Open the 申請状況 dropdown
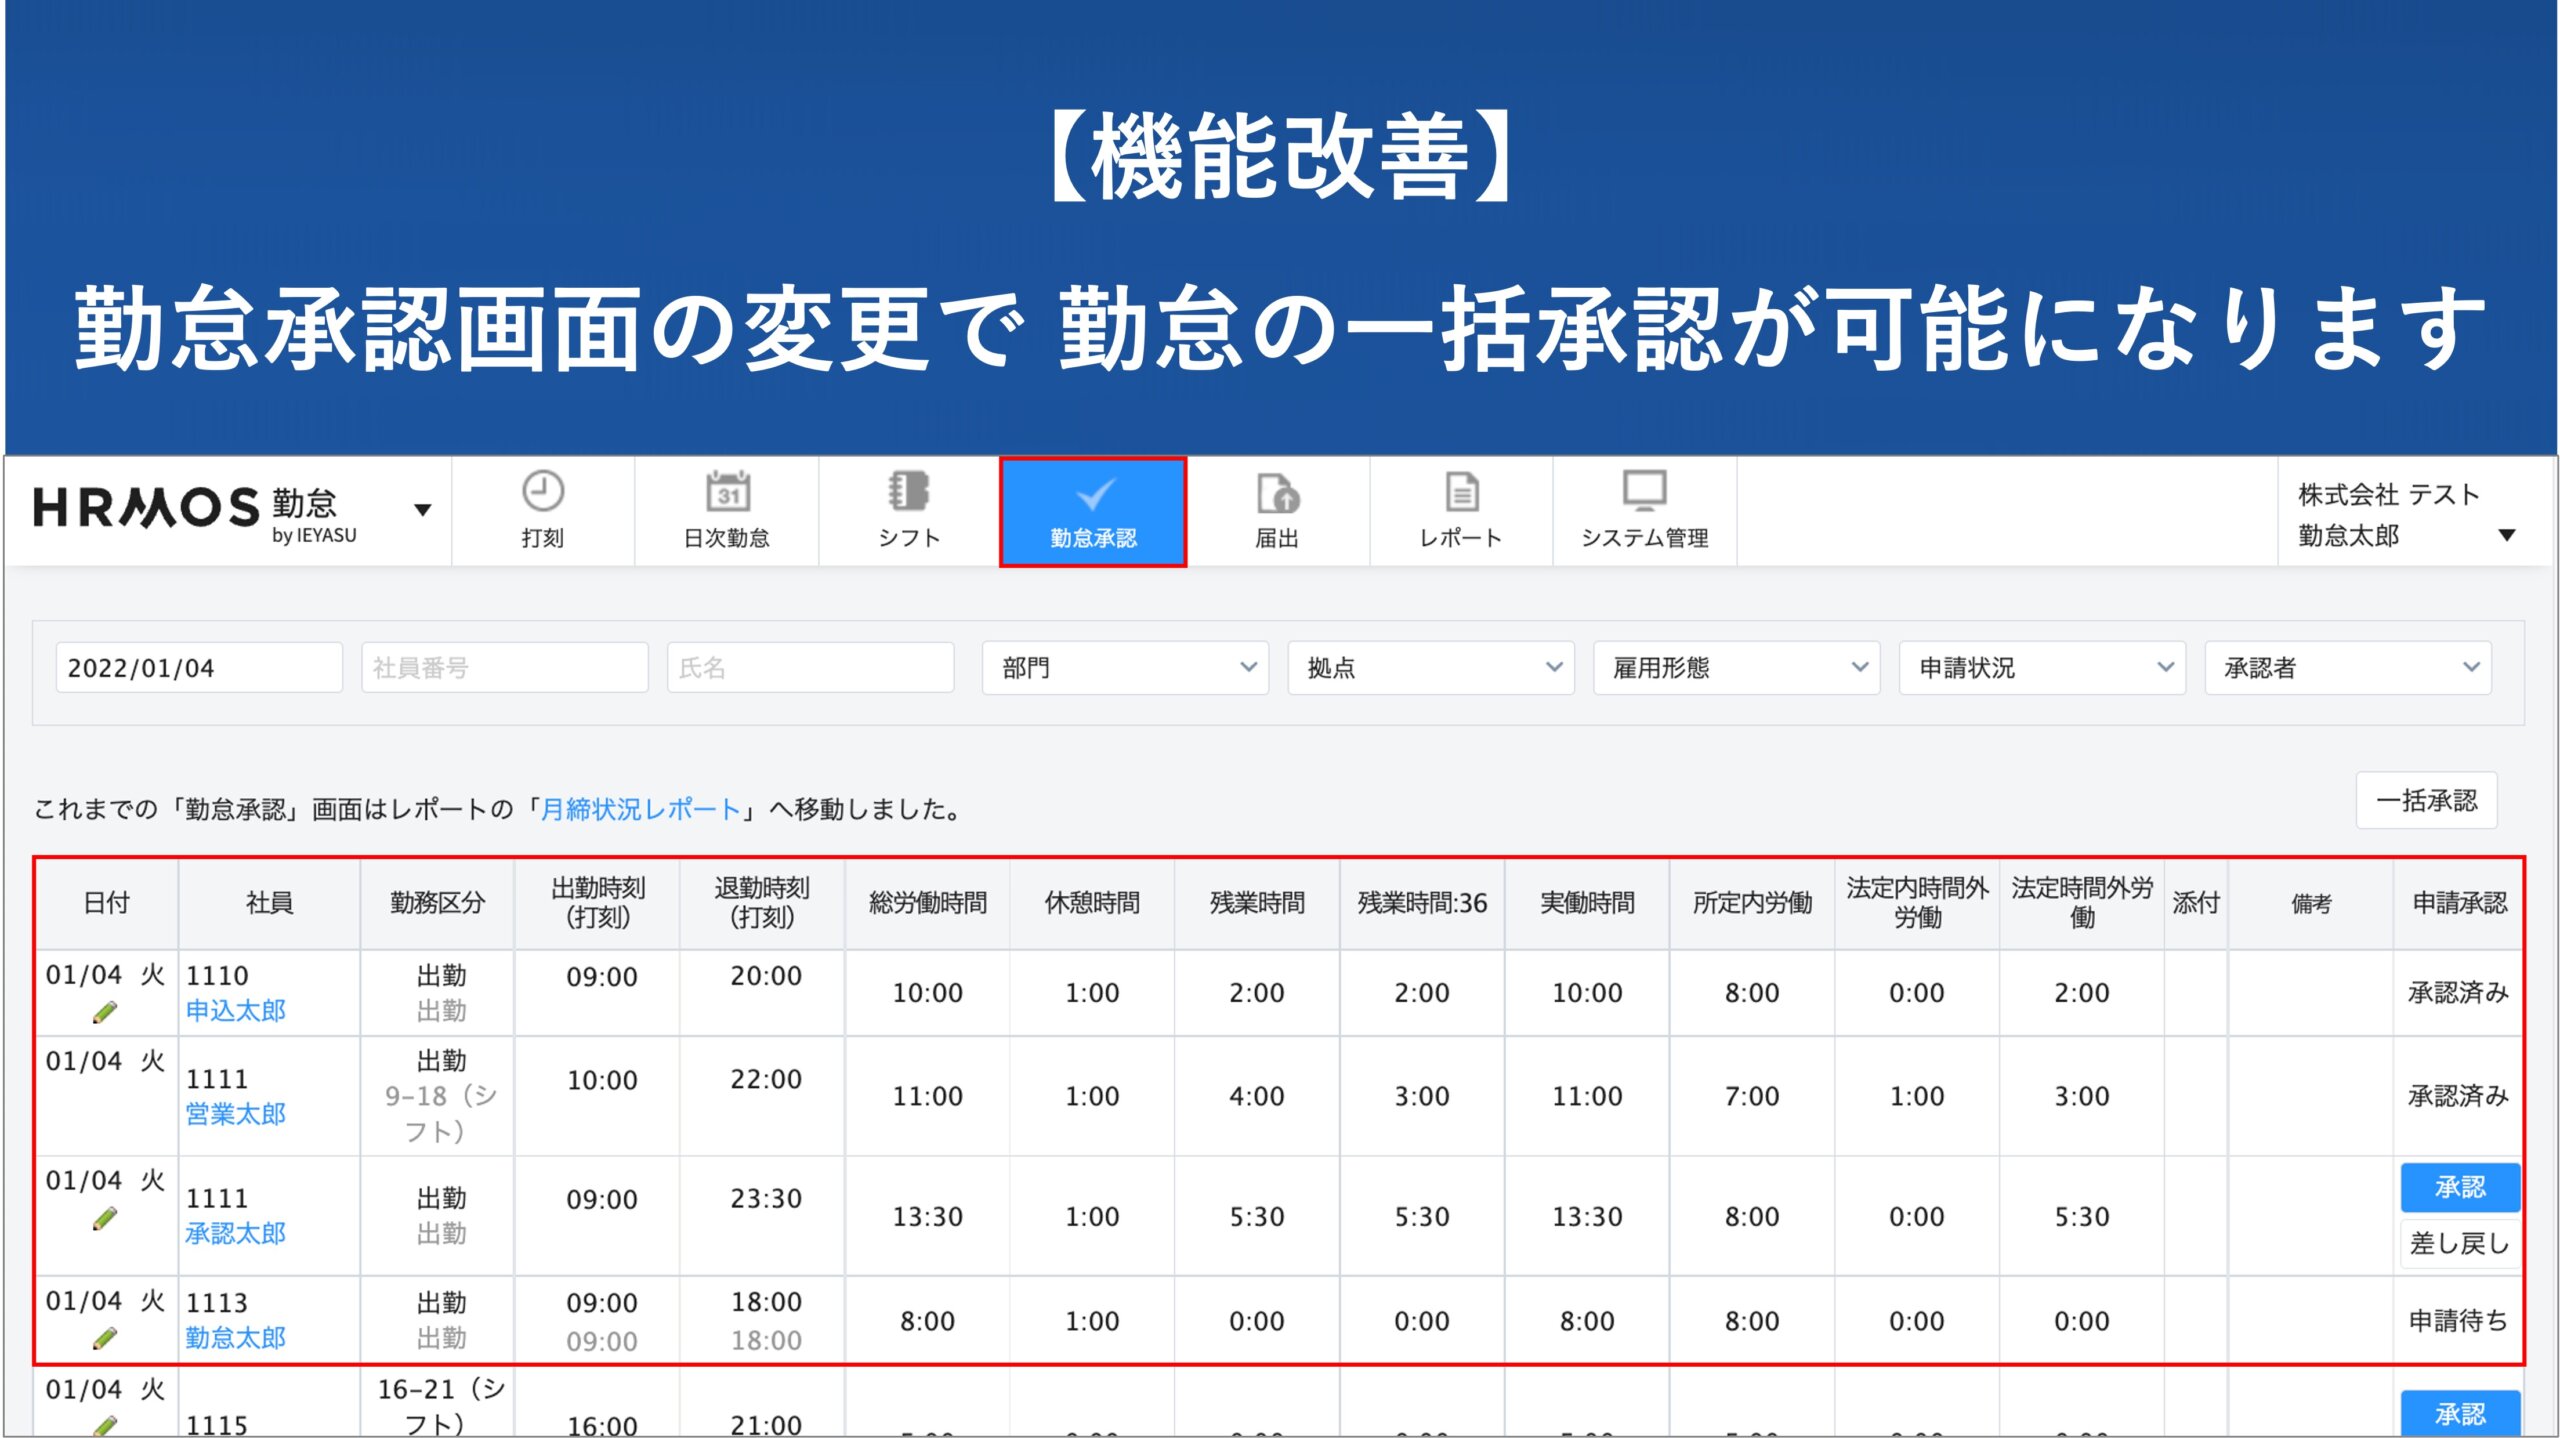 [x=2042, y=667]
